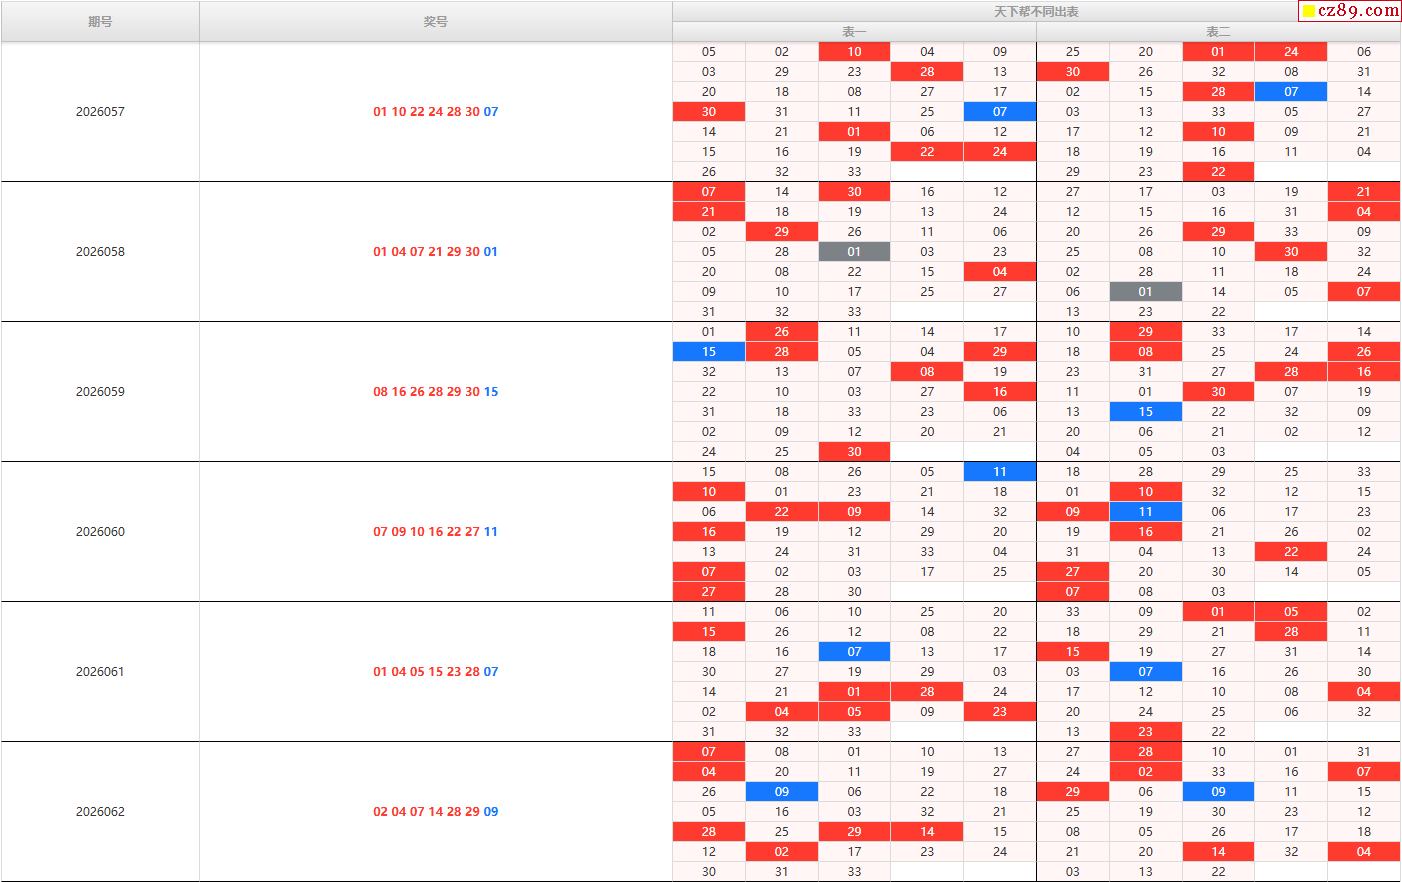Select the 天下都不同出表 header
The height and width of the screenshot is (882, 1402).
pyautogui.click(x=1036, y=12)
